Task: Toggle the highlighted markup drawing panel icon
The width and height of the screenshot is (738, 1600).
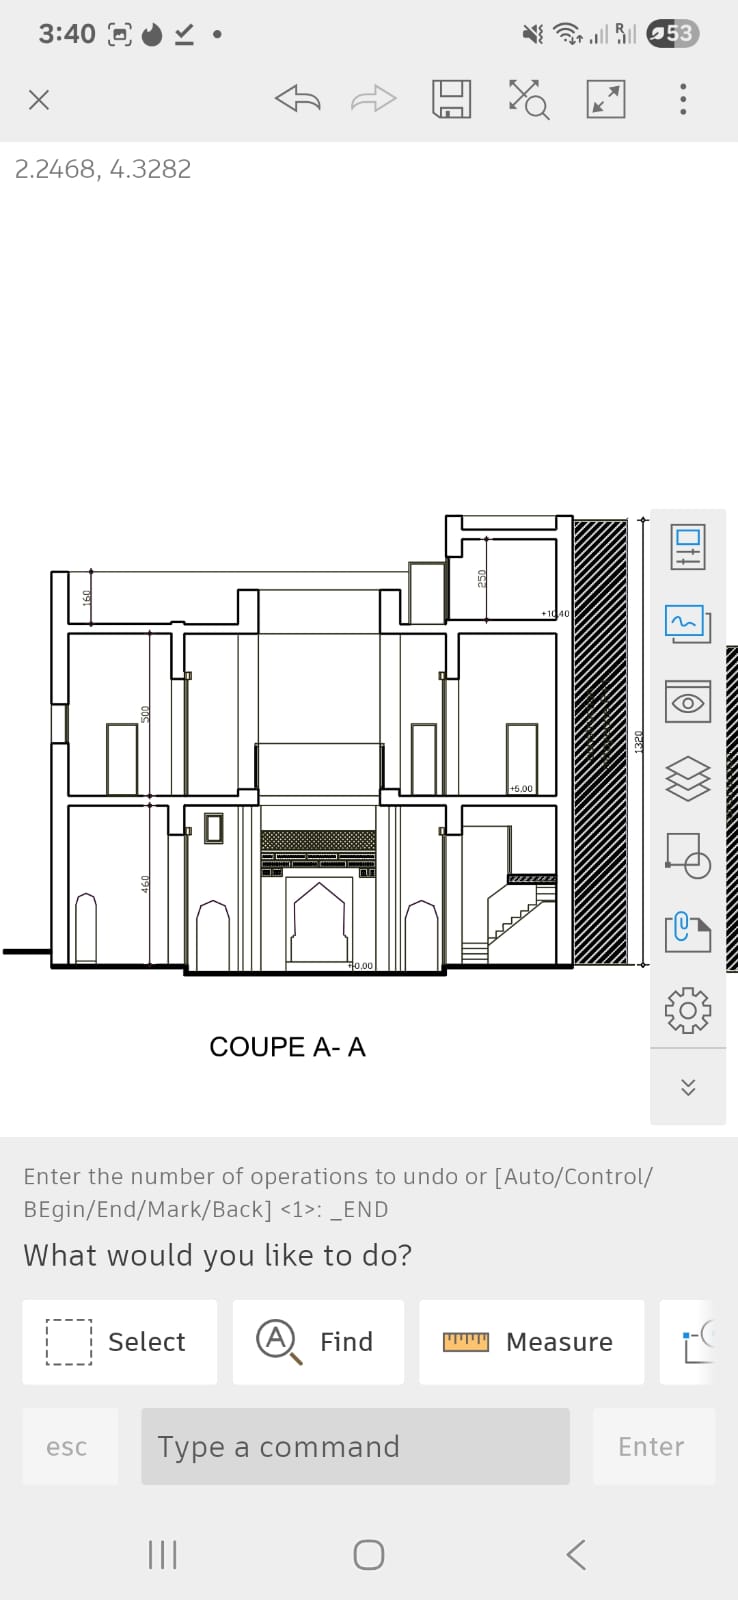Action: click(688, 624)
